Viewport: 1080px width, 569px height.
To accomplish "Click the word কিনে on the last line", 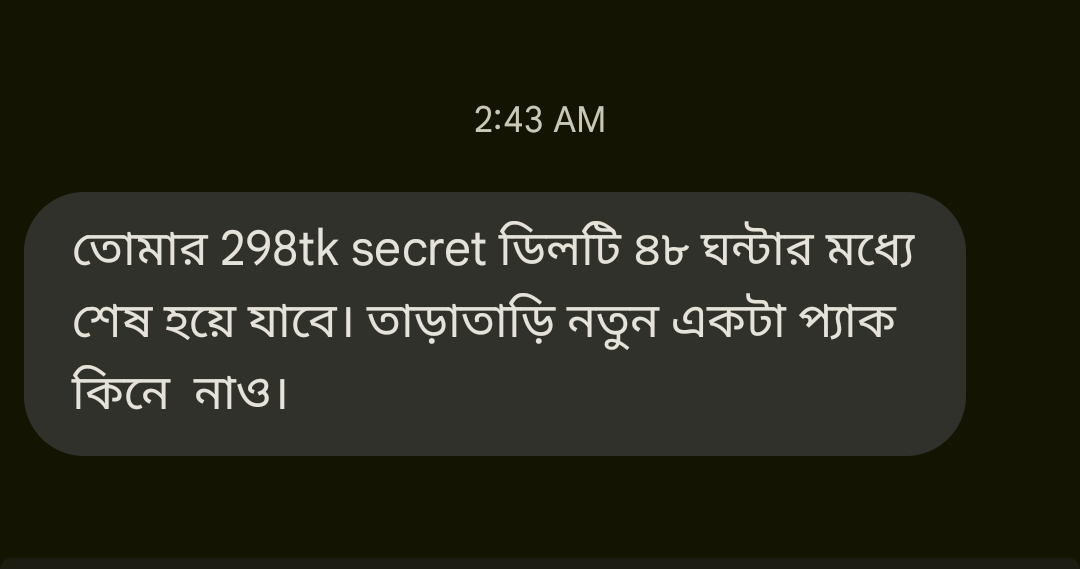I will [121, 390].
